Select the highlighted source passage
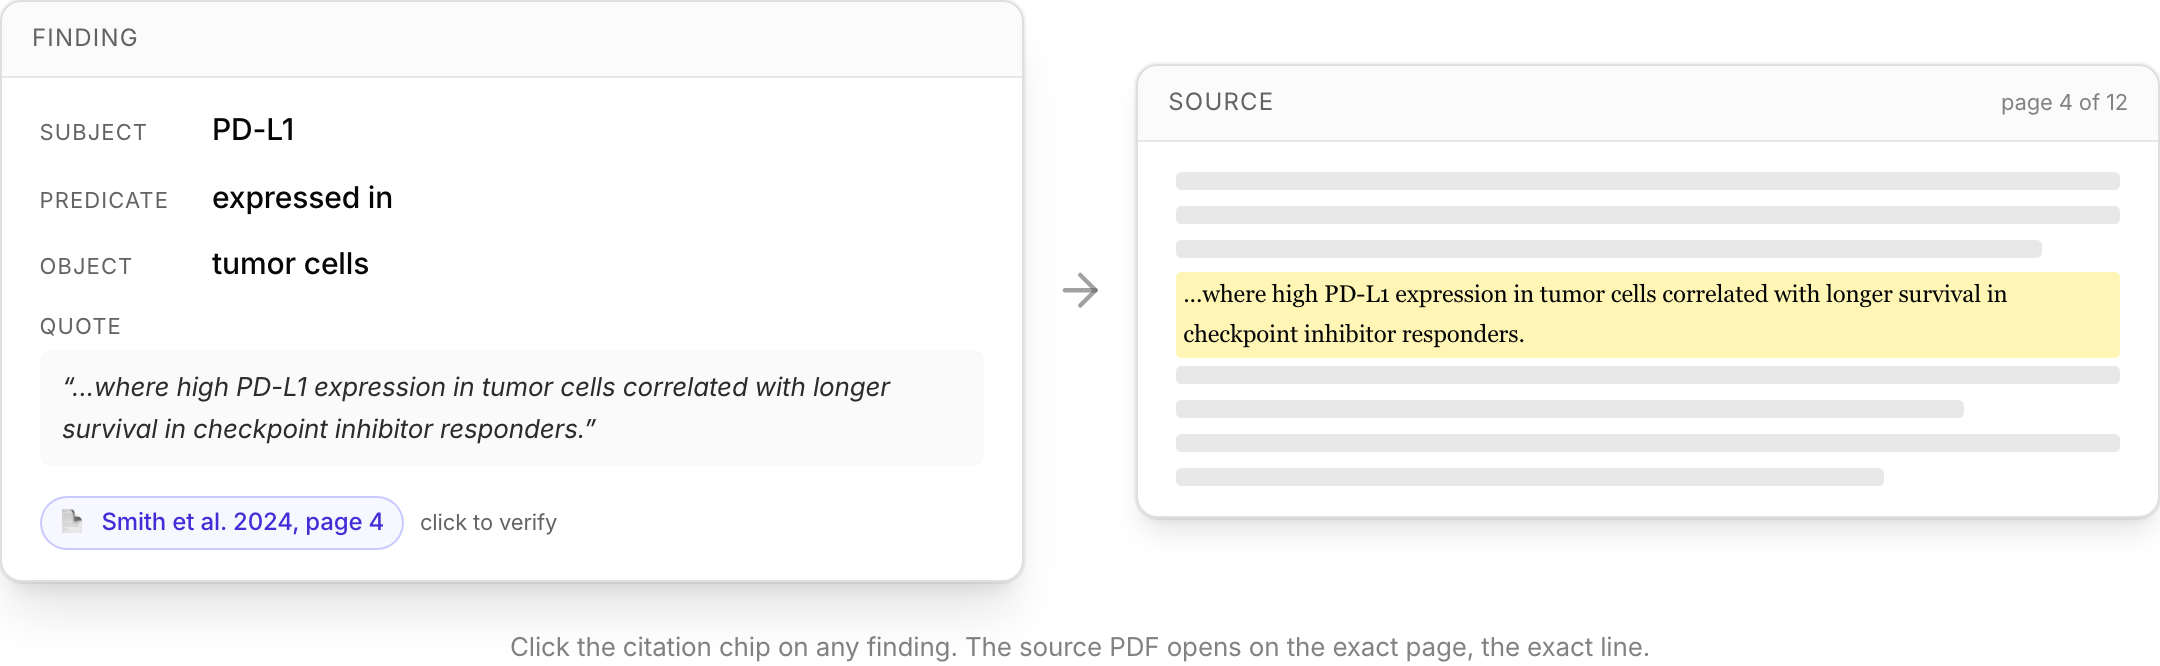Screen dimensions: 2160x666 click(x=1647, y=314)
